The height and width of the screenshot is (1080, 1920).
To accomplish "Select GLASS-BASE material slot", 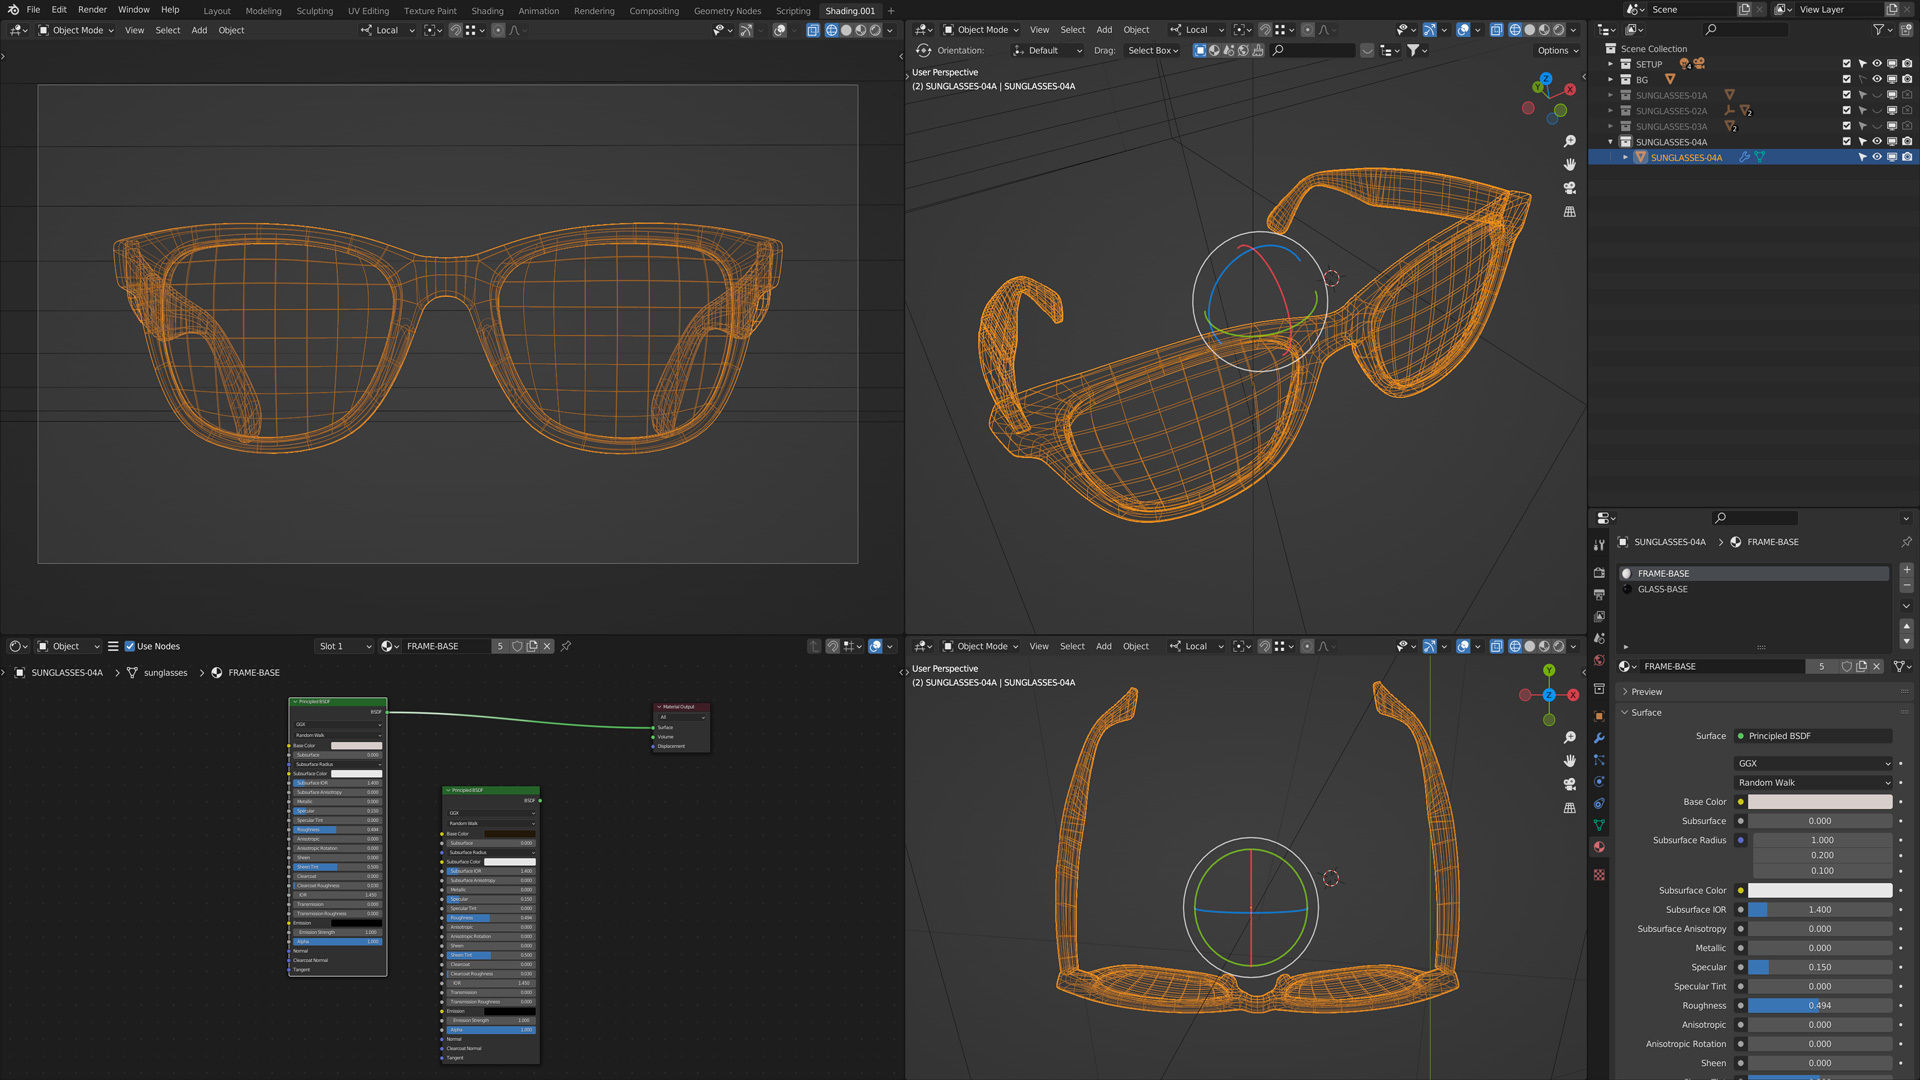I will click(x=1754, y=589).
